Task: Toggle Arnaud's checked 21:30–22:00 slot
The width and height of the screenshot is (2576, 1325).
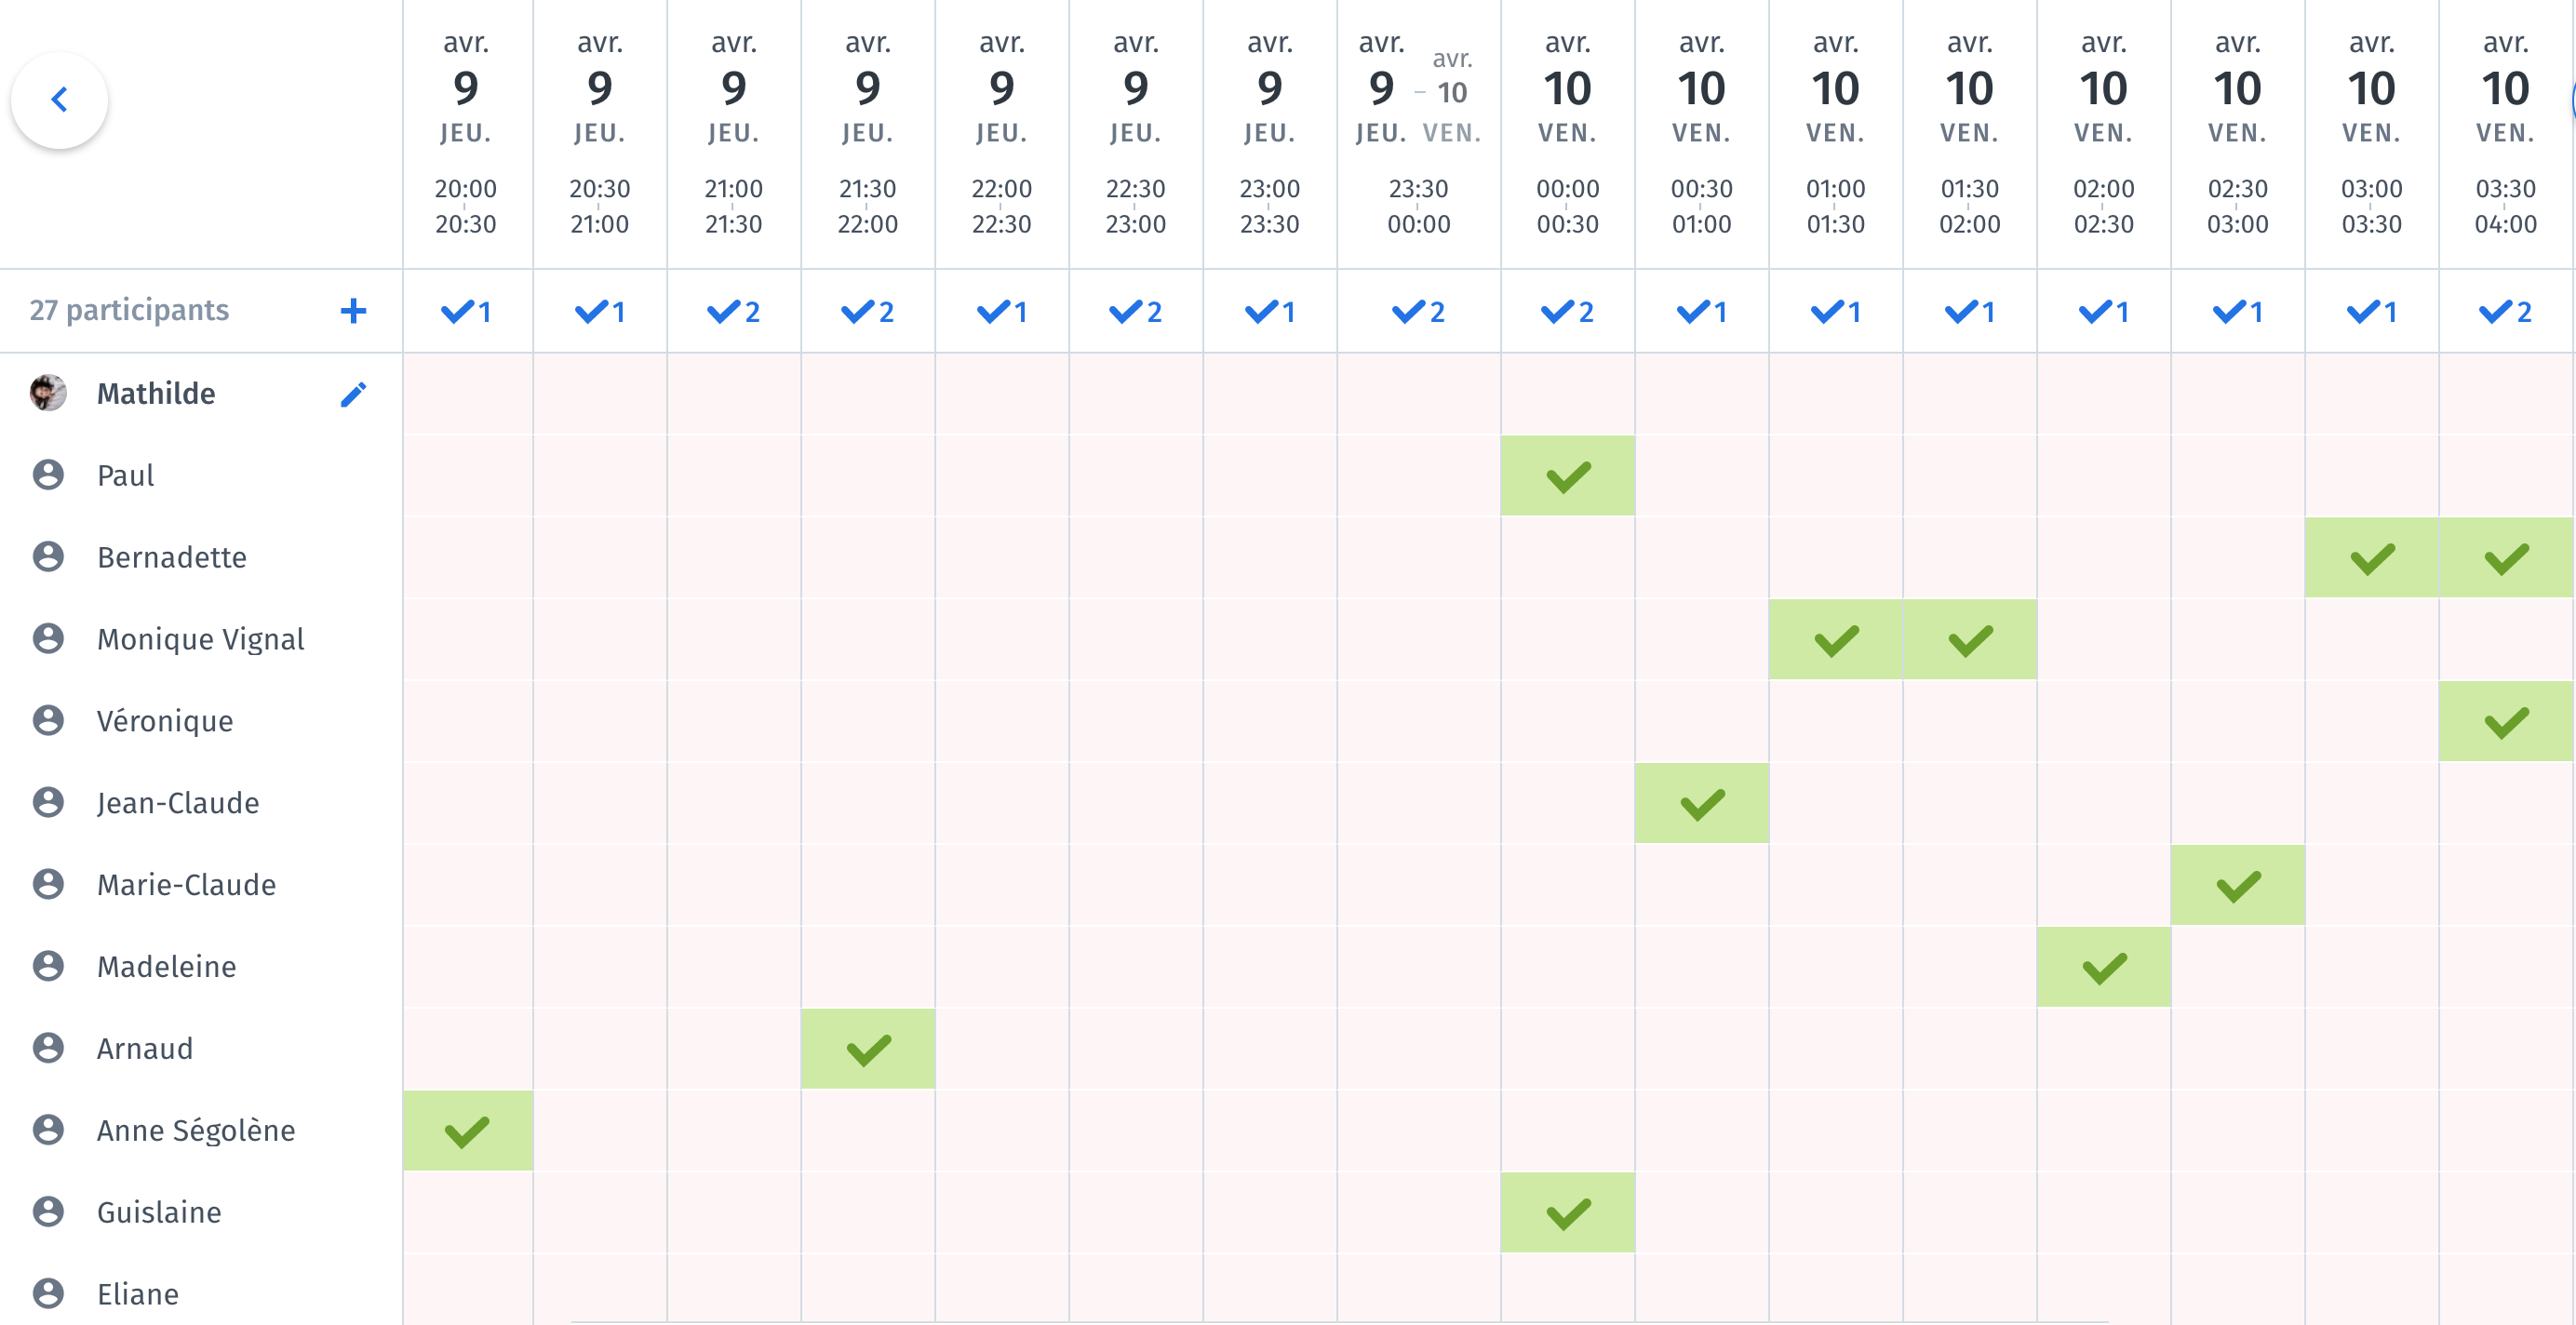Action: tap(867, 1049)
